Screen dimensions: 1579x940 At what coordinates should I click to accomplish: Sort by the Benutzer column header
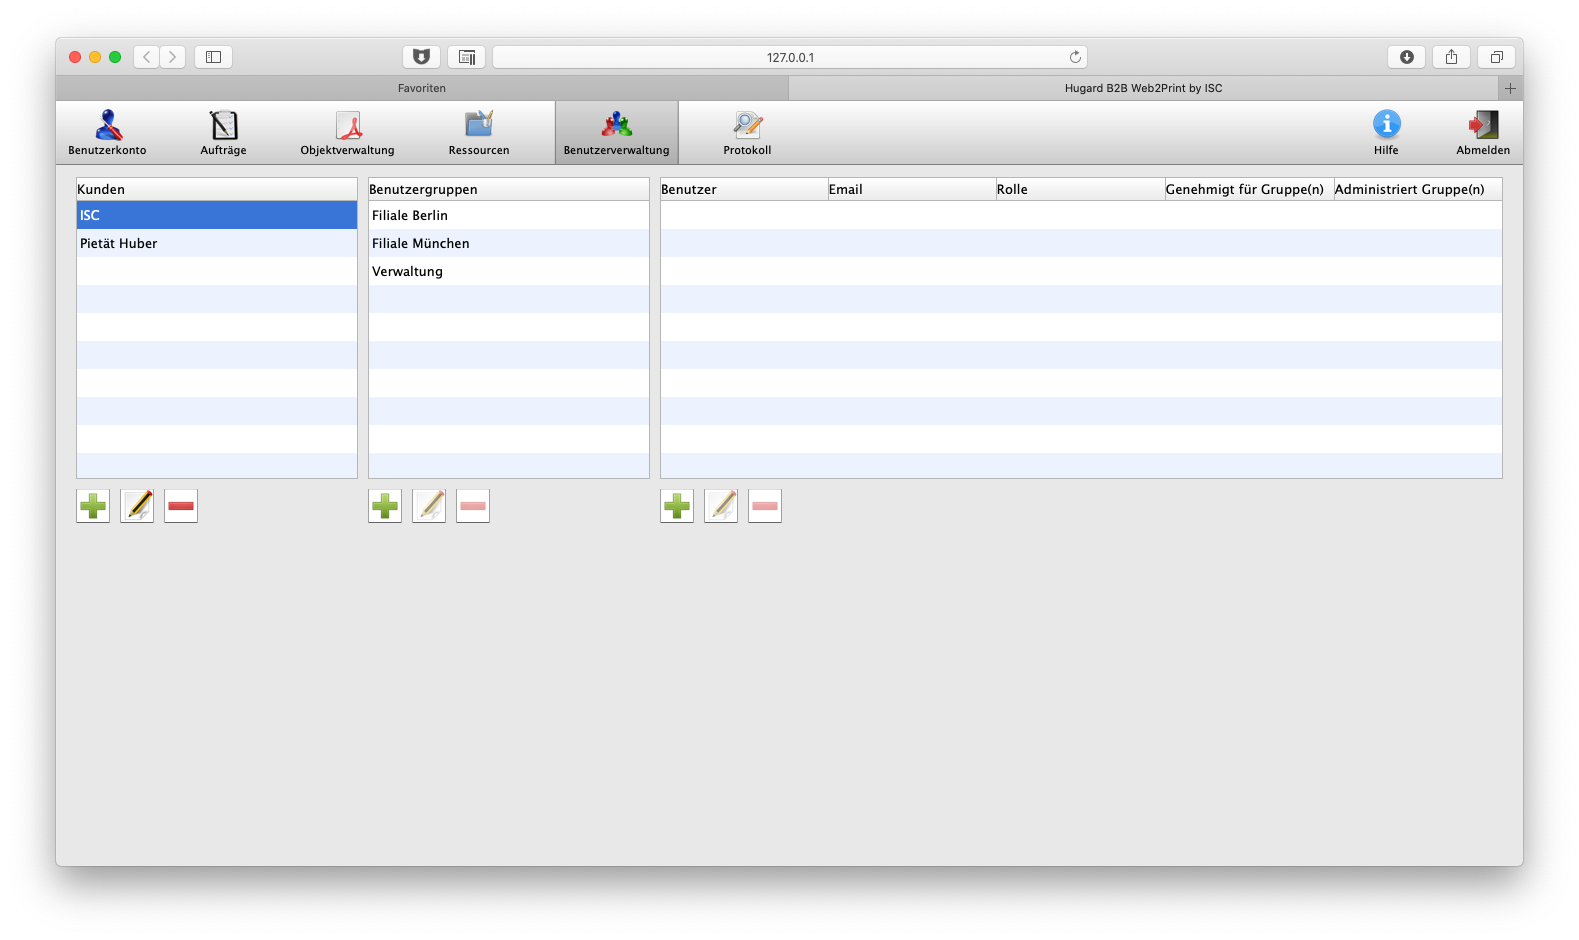pyautogui.click(x=744, y=189)
